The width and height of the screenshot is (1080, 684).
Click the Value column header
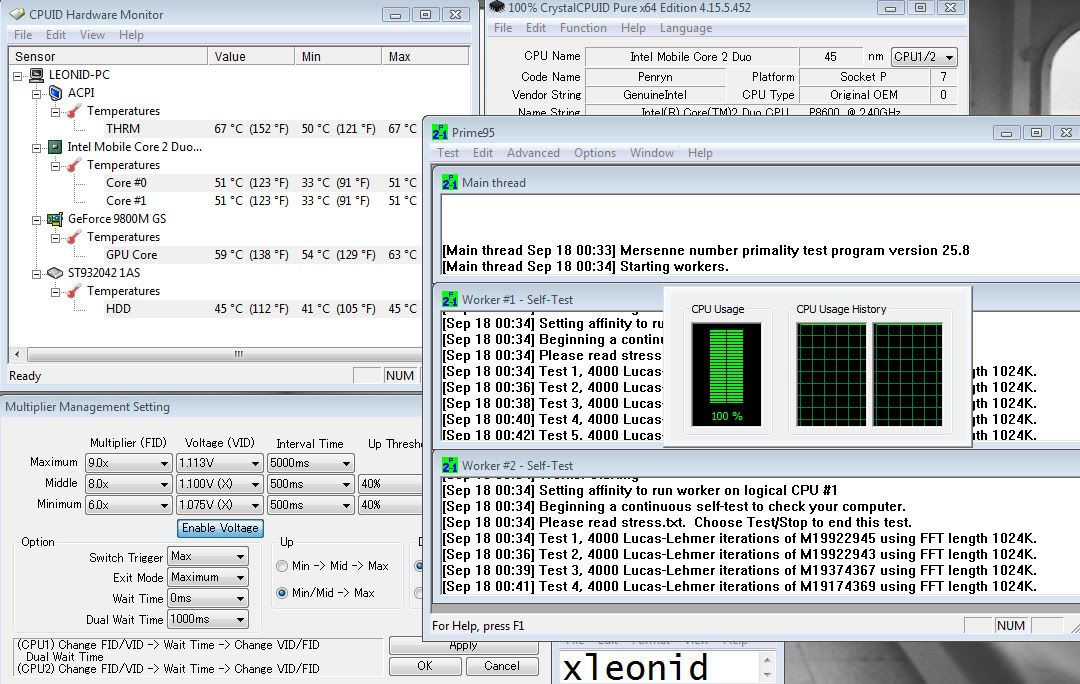[x=251, y=56]
